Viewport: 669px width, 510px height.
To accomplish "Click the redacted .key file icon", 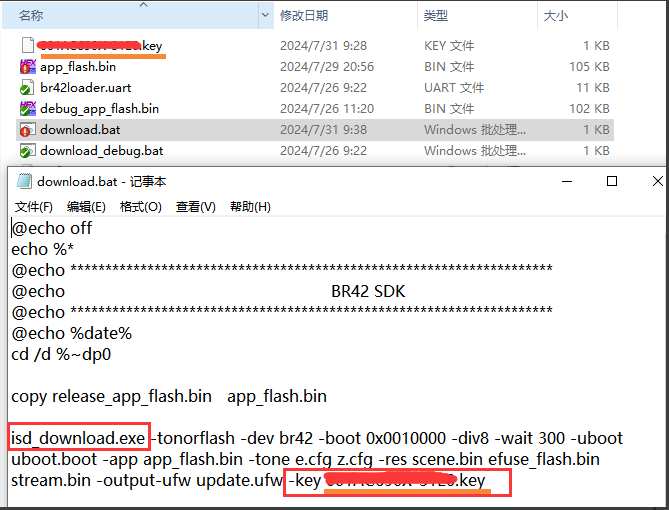I will [x=28, y=45].
